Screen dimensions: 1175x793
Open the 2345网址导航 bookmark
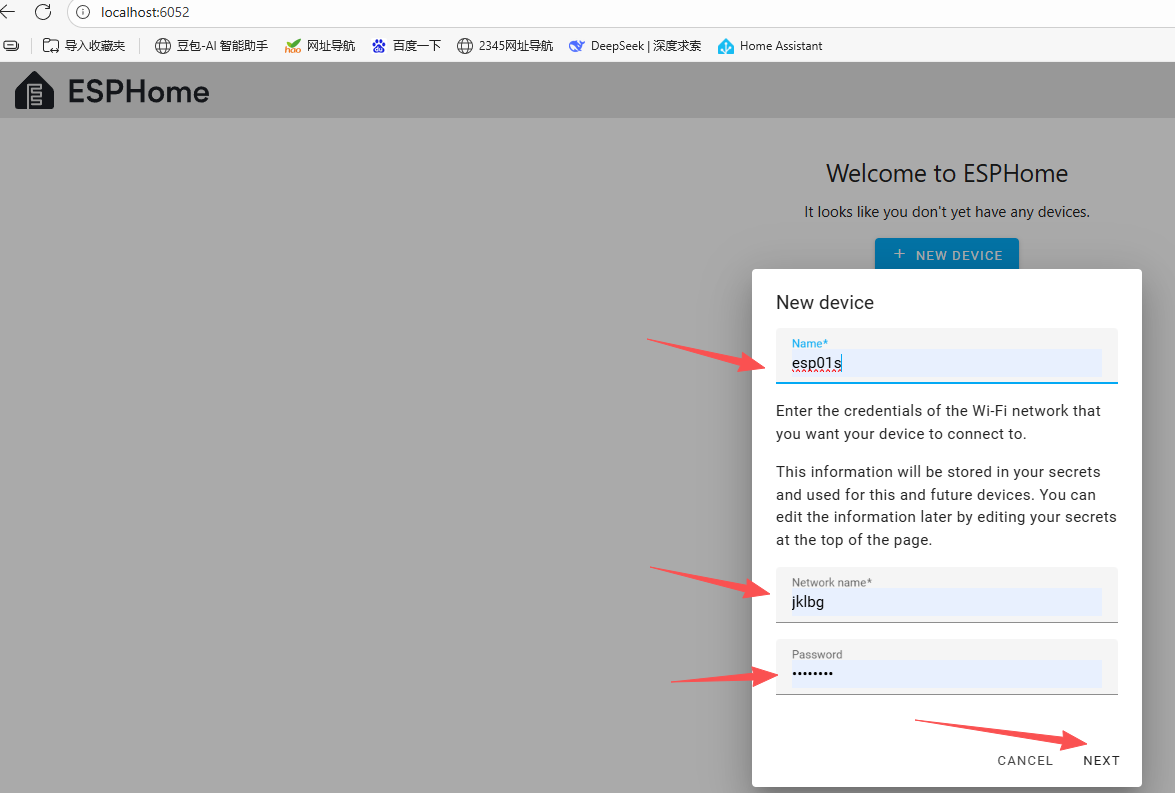pos(505,46)
